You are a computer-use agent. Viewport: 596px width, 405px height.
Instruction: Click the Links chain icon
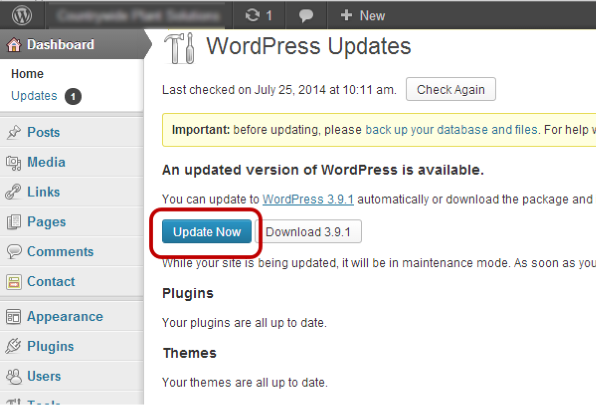(x=13, y=192)
